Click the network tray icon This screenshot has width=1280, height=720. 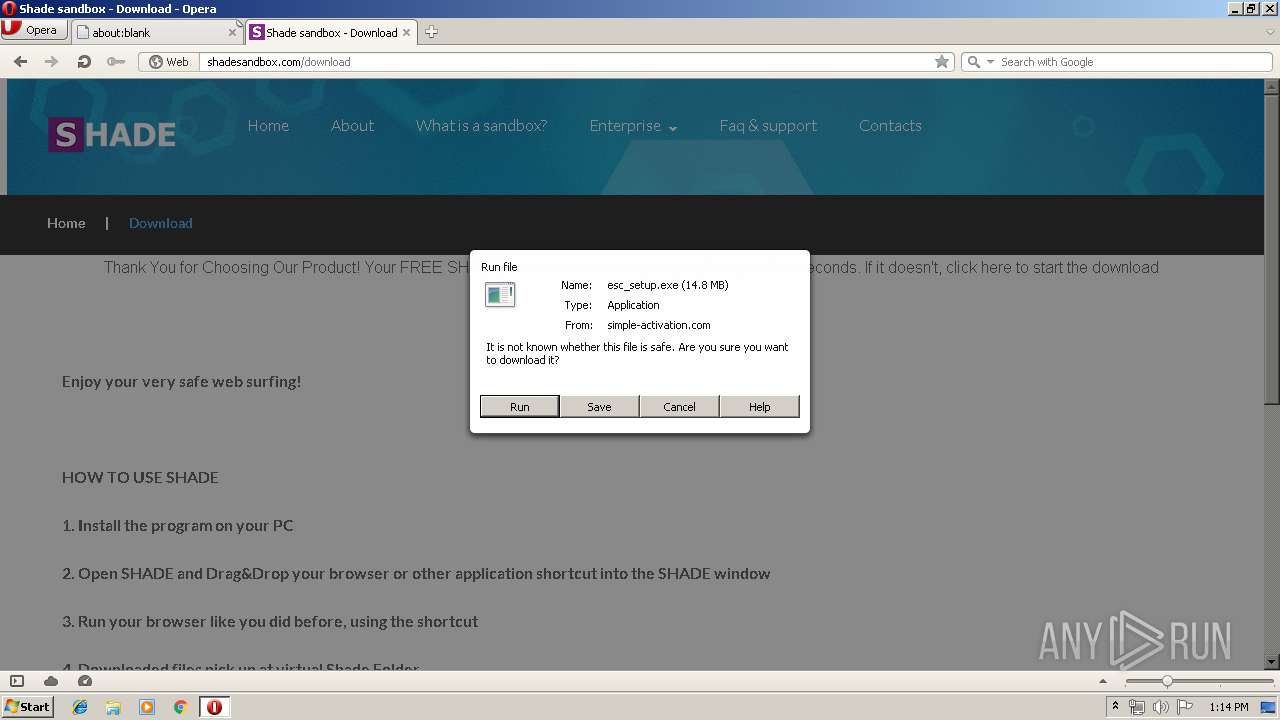coord(1137,707)
